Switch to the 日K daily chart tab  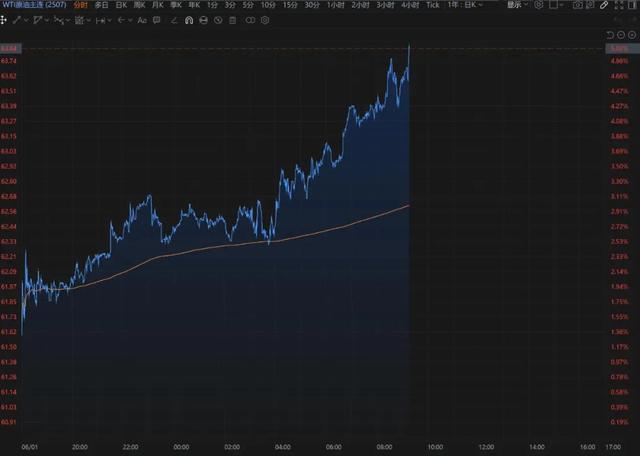pyautogui.click(x=121, y=5)
